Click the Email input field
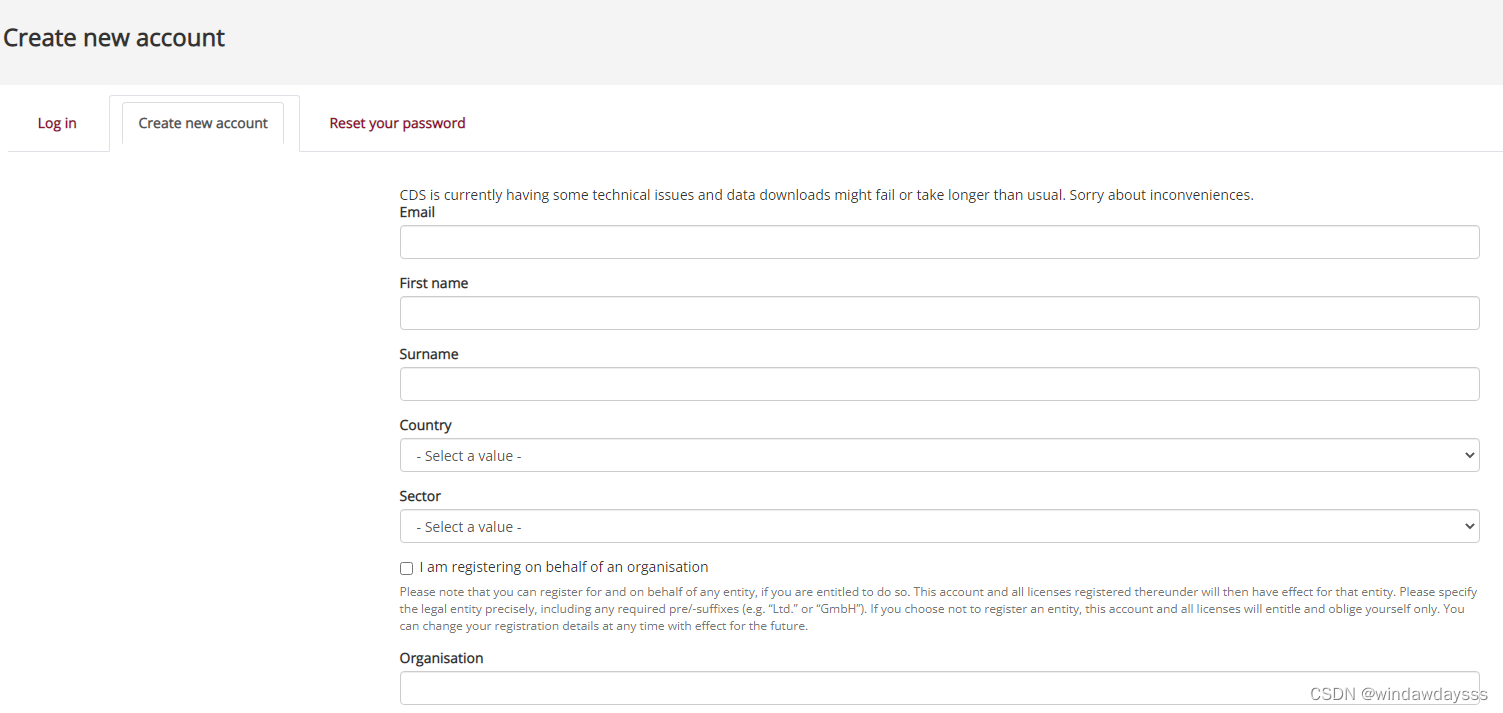This screenshot has width=1503, height=713. [938, 242]
